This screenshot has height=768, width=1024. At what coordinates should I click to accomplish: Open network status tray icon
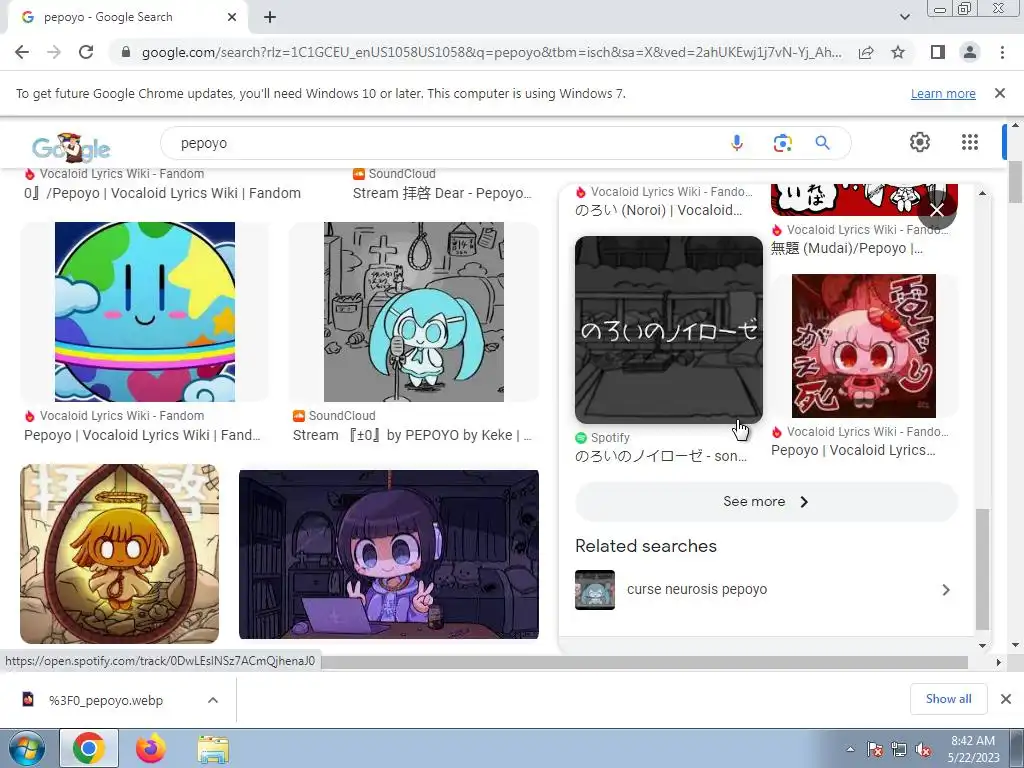point(899,749)
